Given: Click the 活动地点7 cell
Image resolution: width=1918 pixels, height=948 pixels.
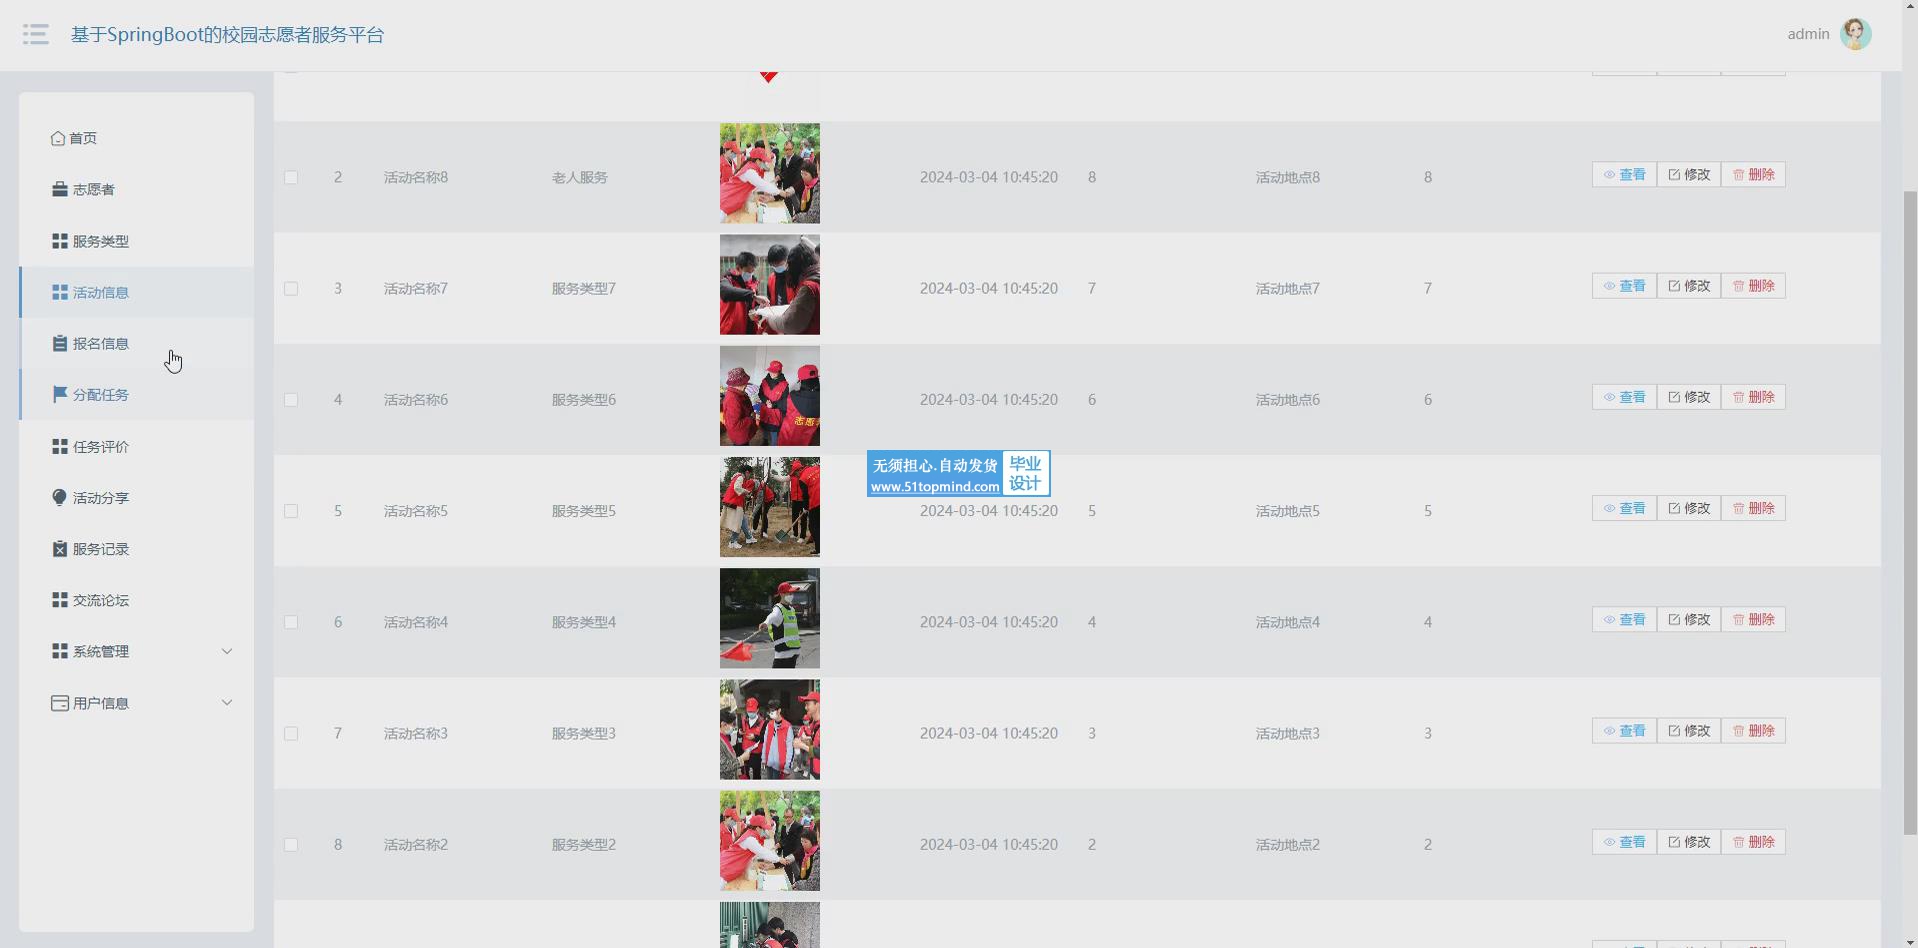Looking at the screenshot, I should [1288, 288].
